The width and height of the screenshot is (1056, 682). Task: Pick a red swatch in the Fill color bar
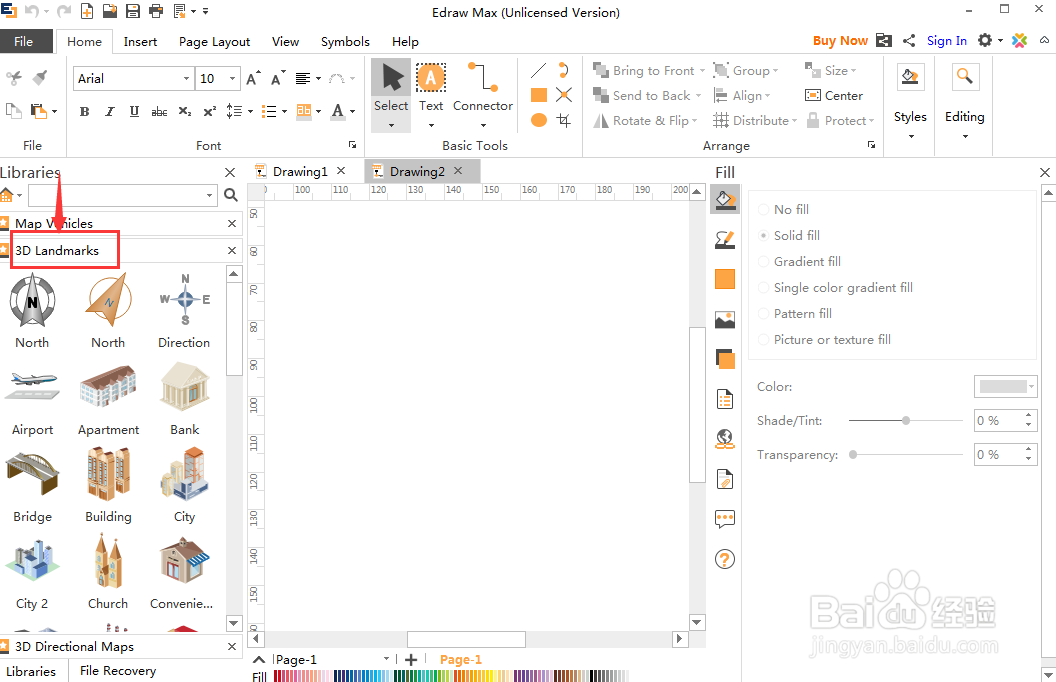[x=277, y=676]
